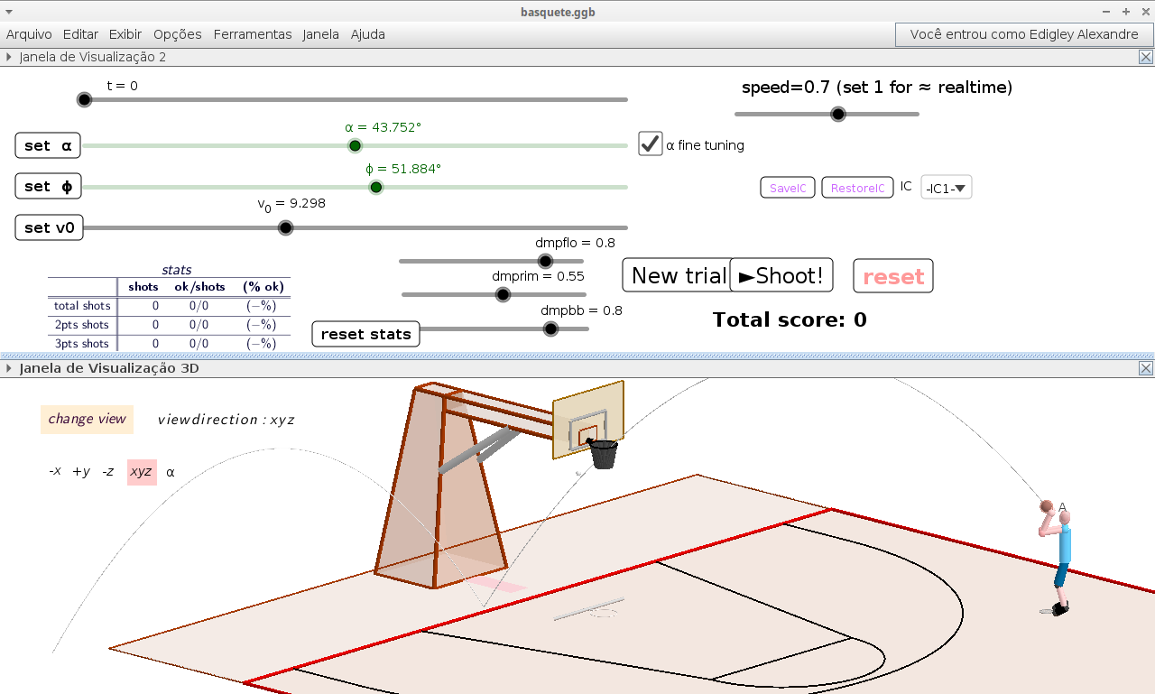
Task: Open the Editar menu
Action: tap(80, 34)
